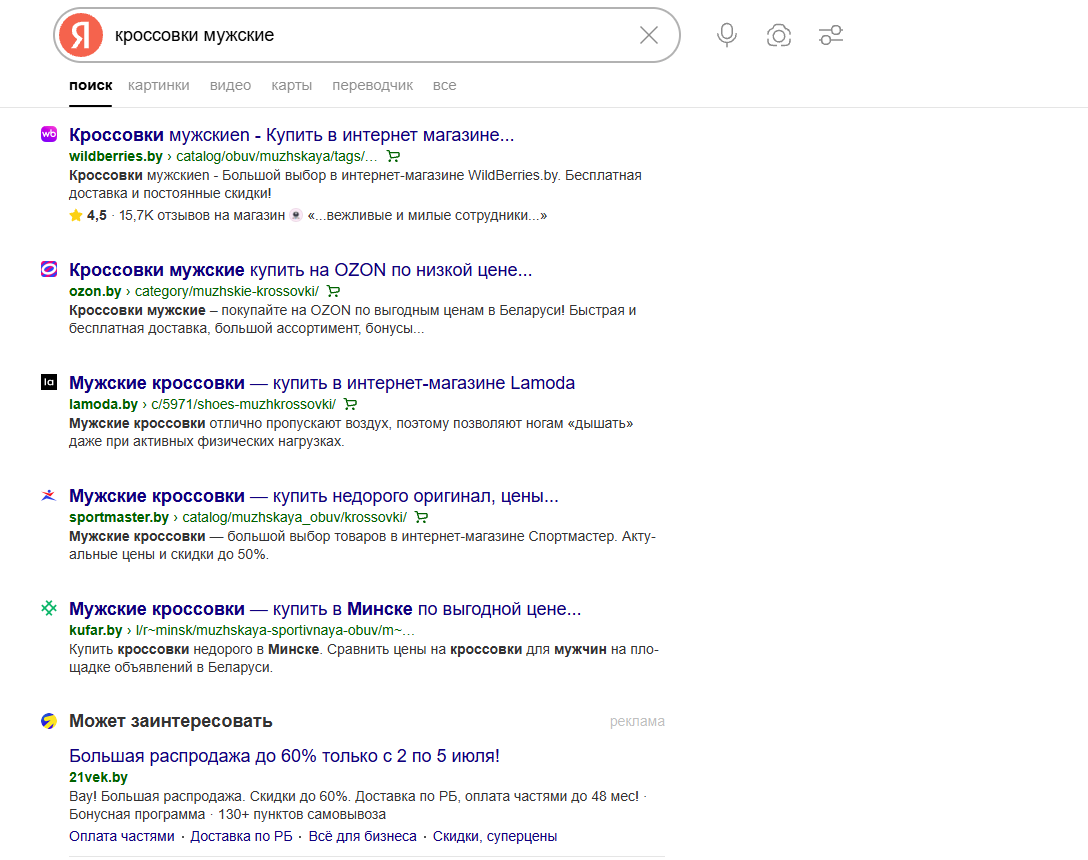Viewport: 1088px width, 860px height.
Task: Click the Lamoda favicon
Action: click(x=49, y=382)
